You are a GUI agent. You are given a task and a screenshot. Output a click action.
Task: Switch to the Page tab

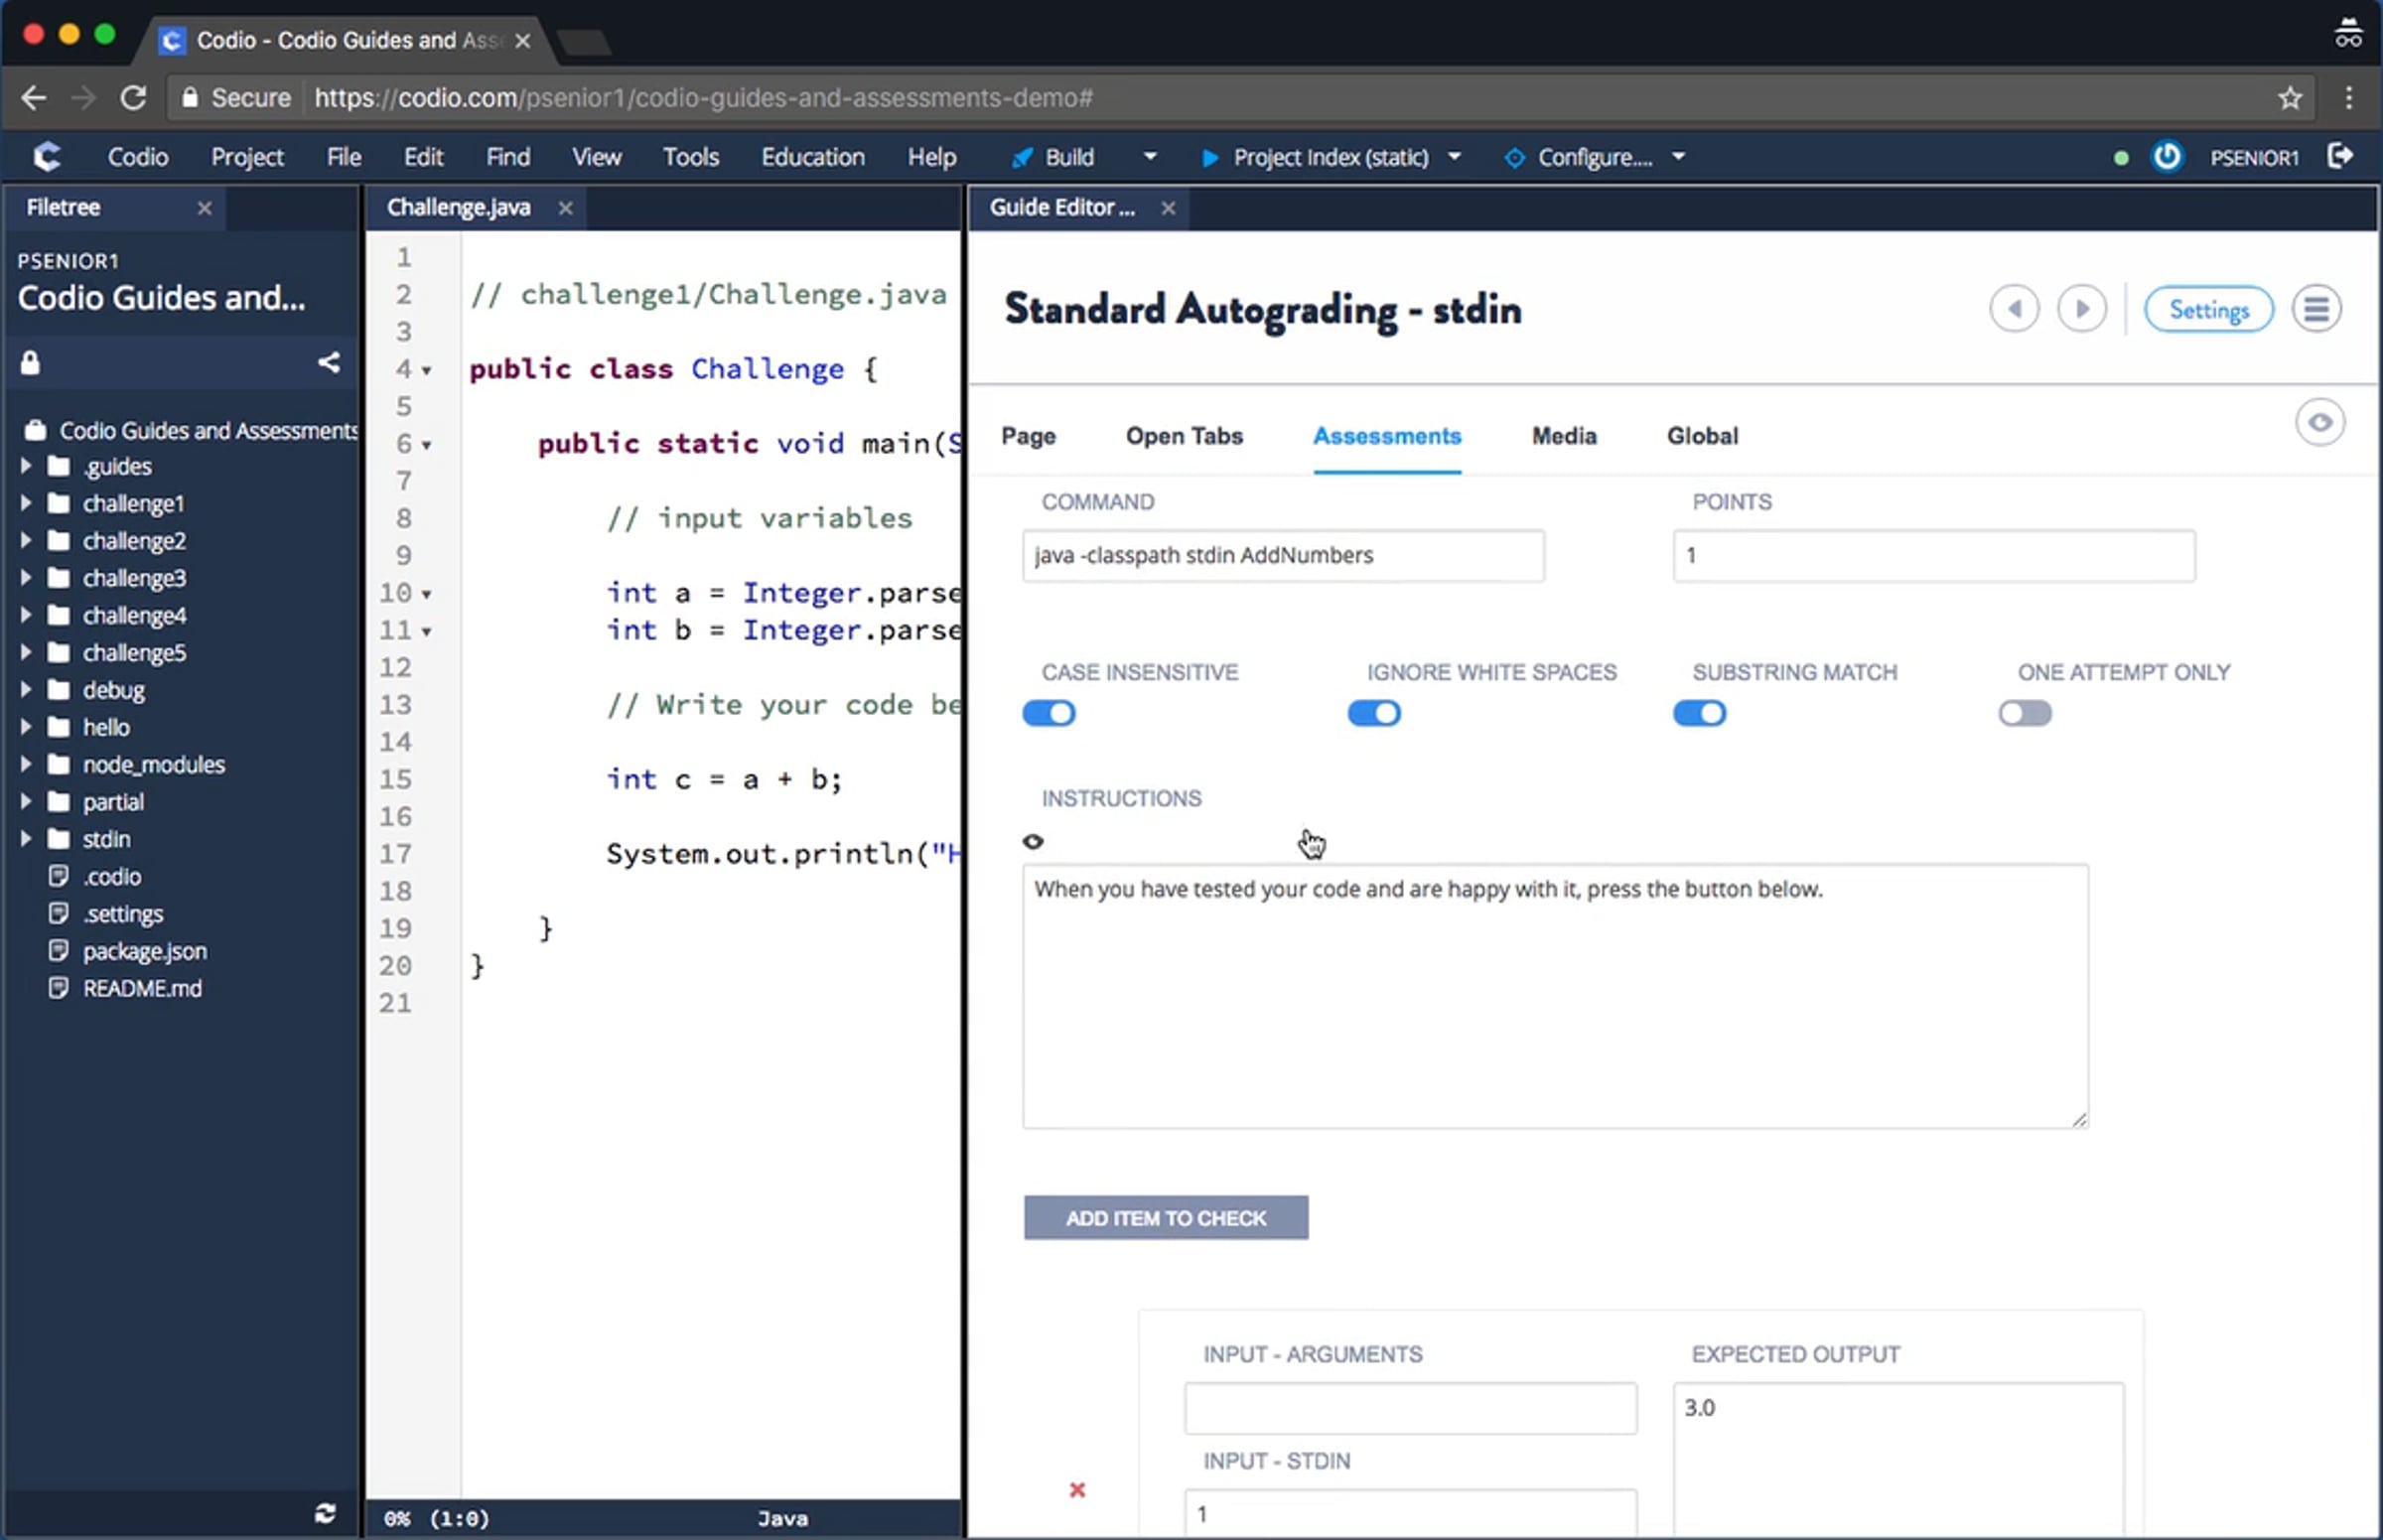(x=1027, y=436)
